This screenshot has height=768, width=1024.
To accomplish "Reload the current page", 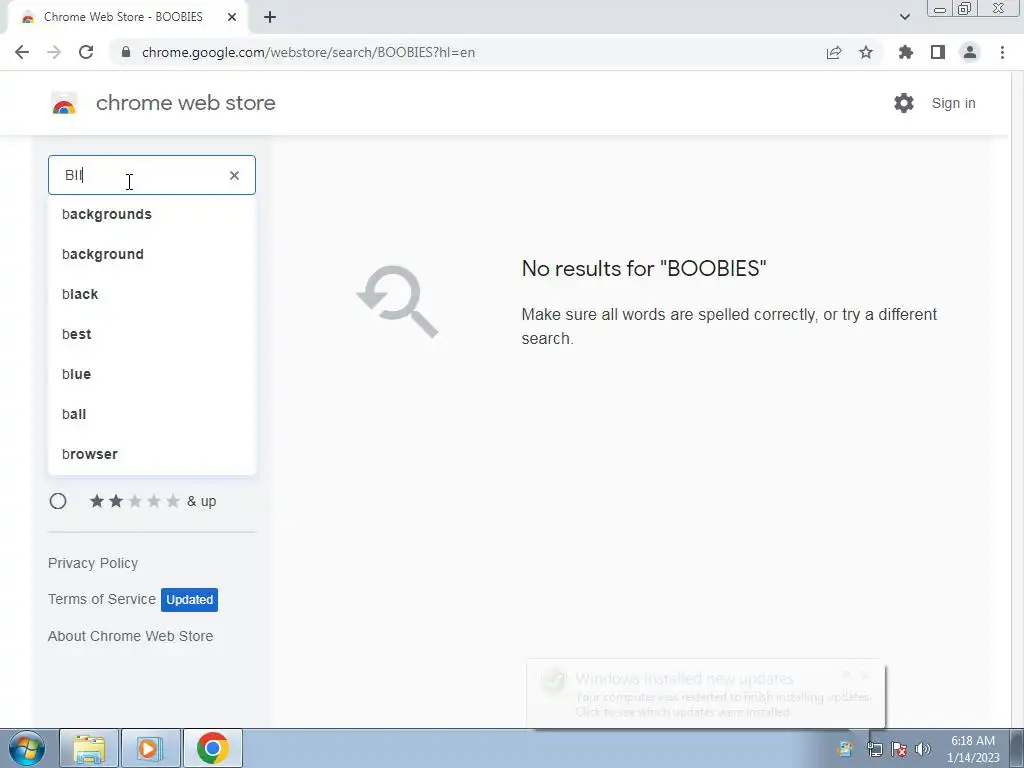I will click(x=86, y=52).
